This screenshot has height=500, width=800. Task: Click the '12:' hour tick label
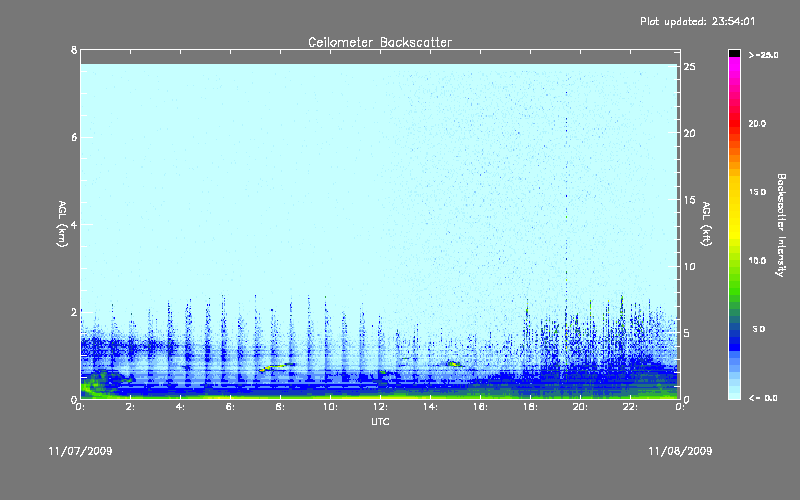pyautogui.click(x=381, y=407)
